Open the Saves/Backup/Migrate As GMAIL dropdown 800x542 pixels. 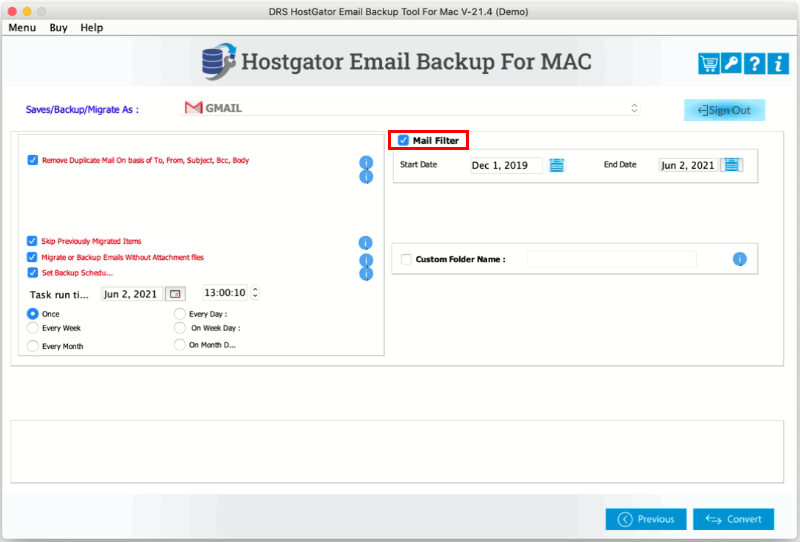tap(410, 108)
